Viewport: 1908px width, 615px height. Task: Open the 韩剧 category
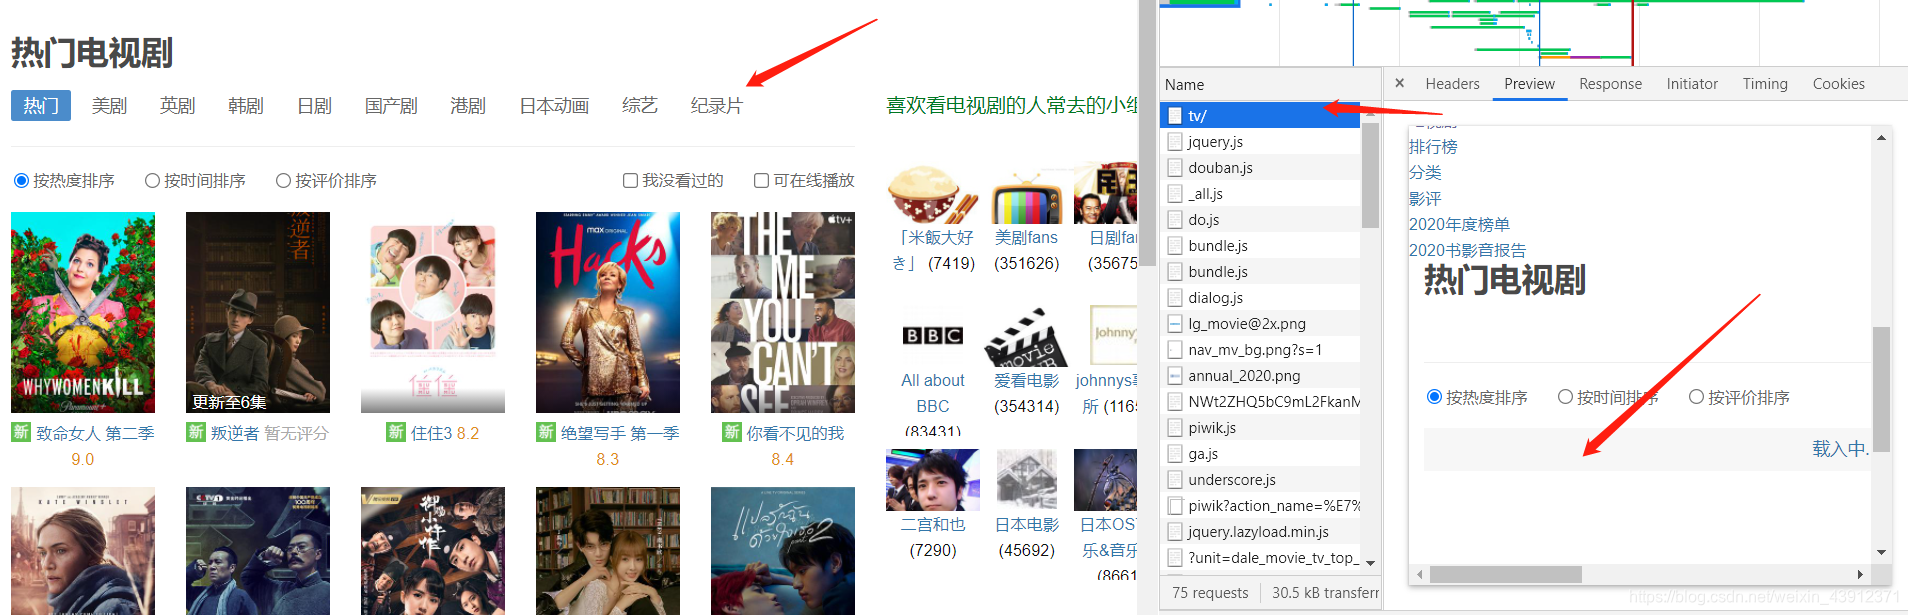(x=245, y=105)
